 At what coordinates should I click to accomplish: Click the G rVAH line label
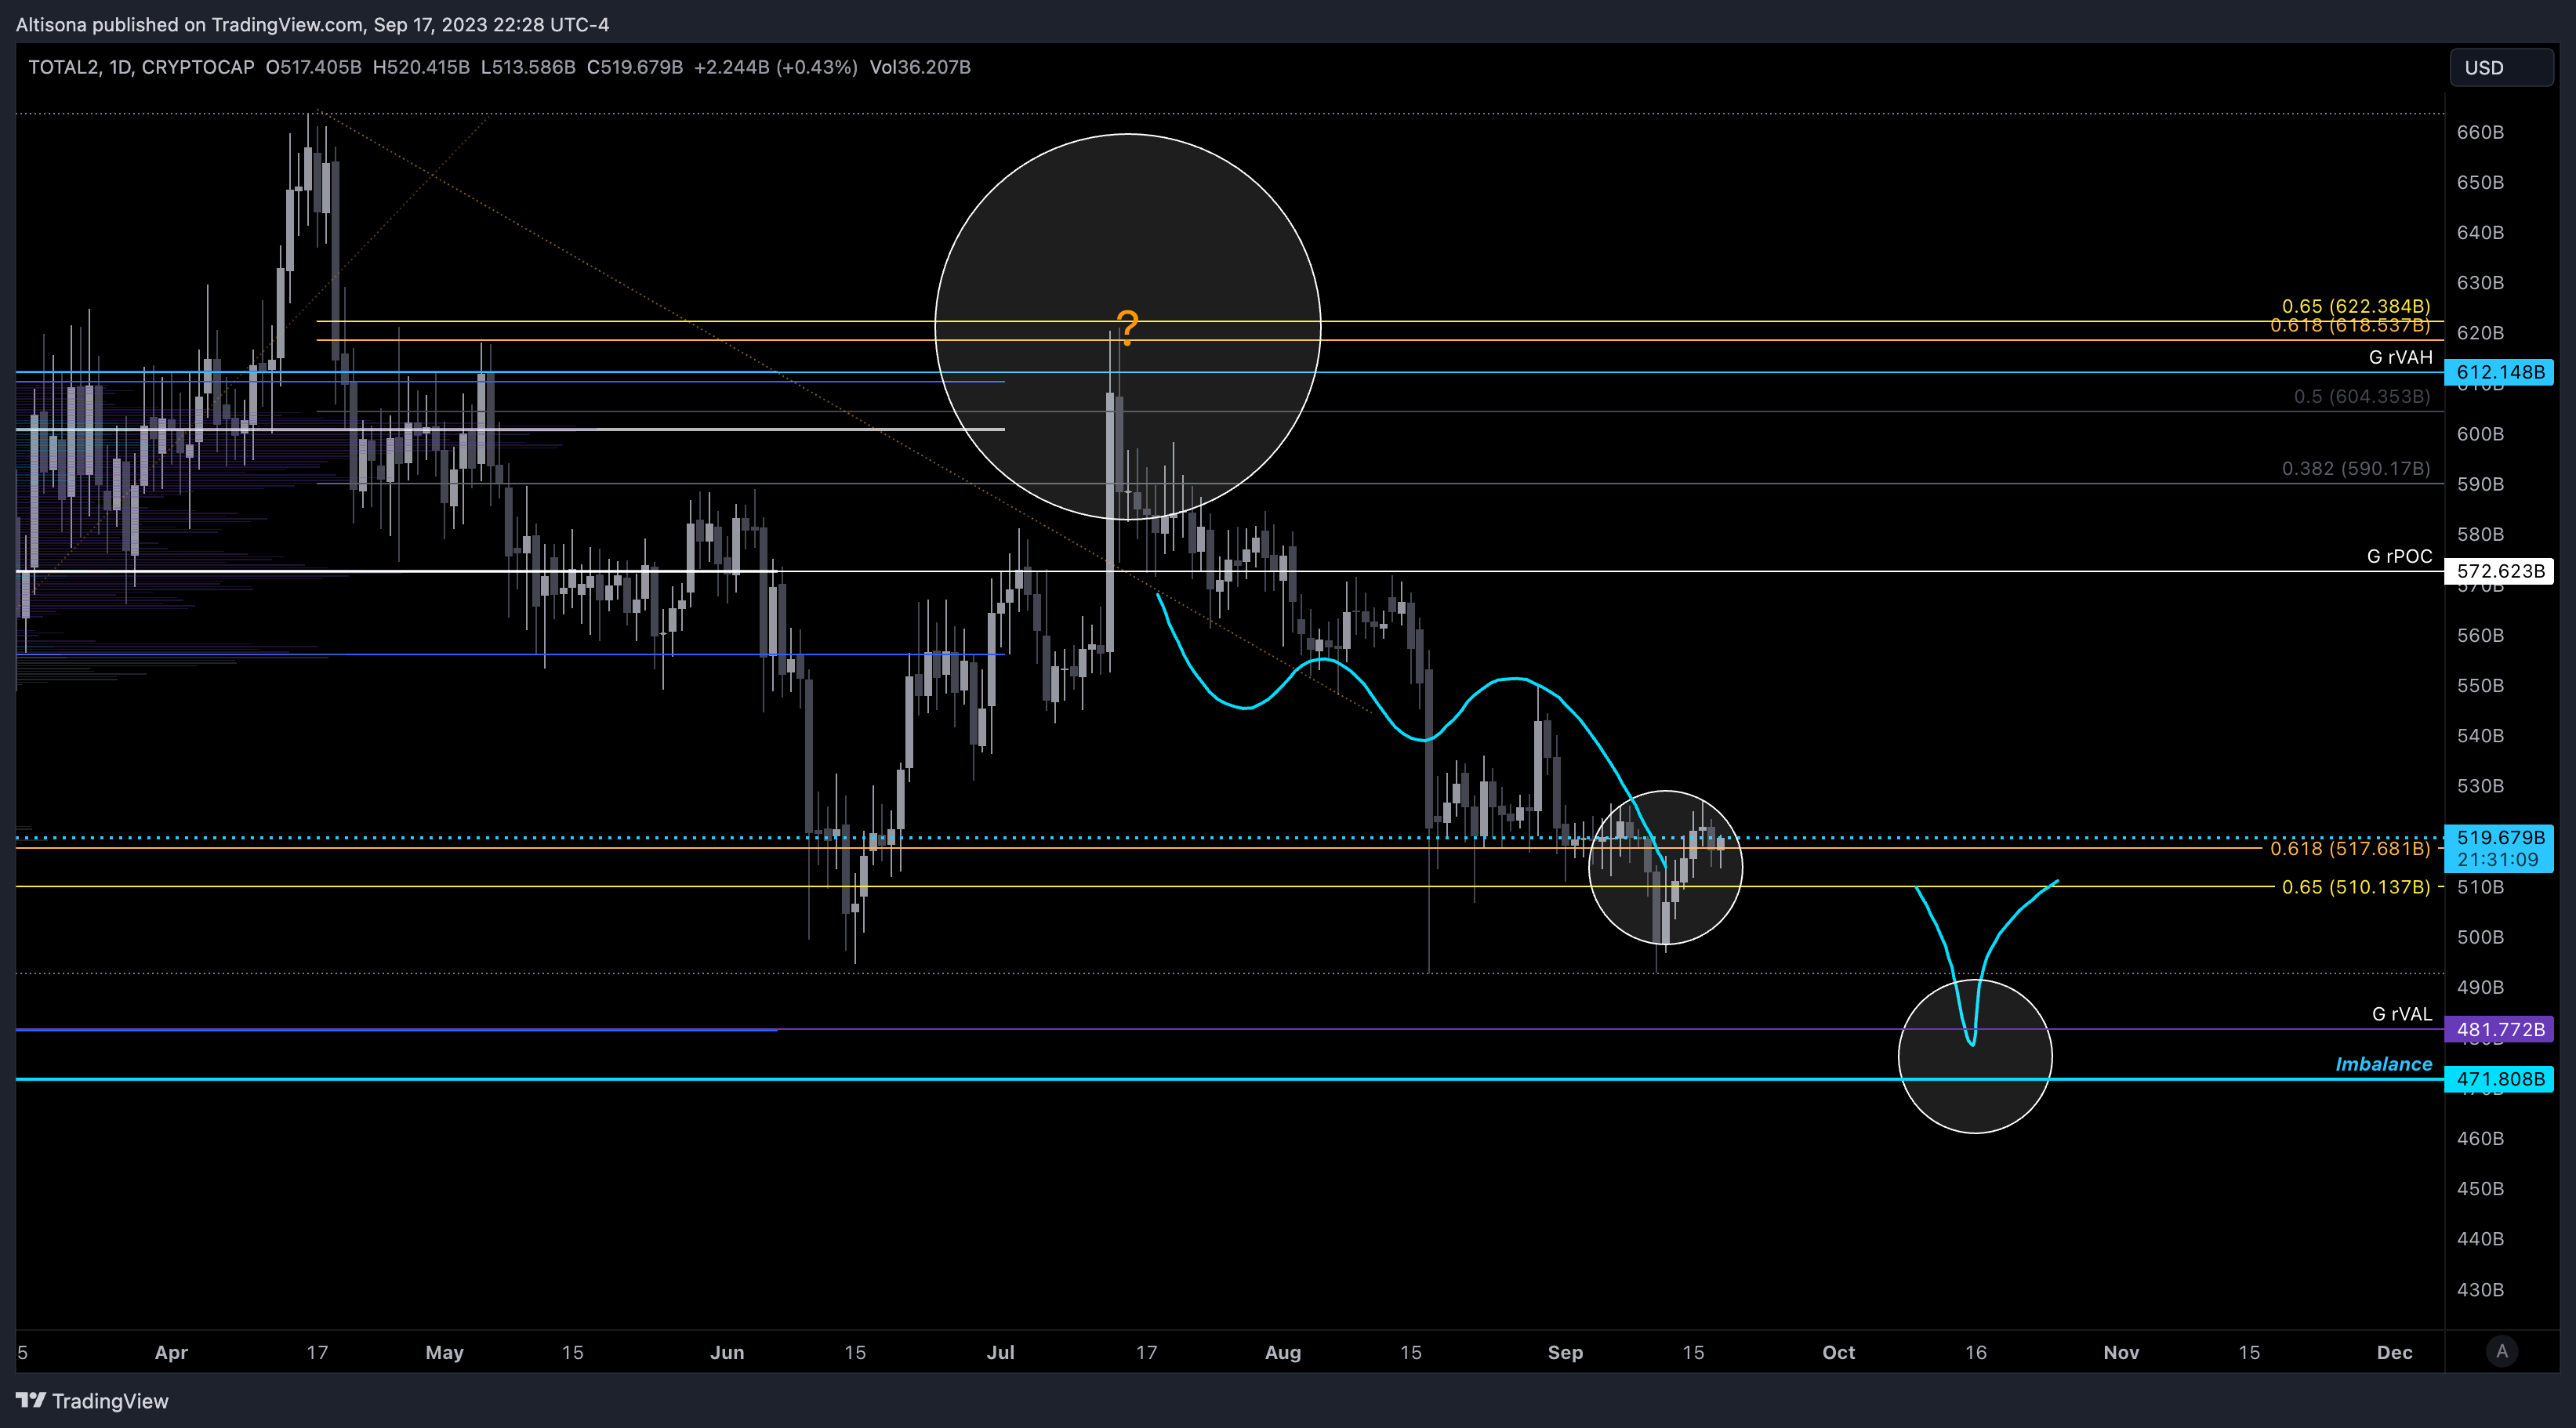pyautogui.click(x=2400, y=357)
